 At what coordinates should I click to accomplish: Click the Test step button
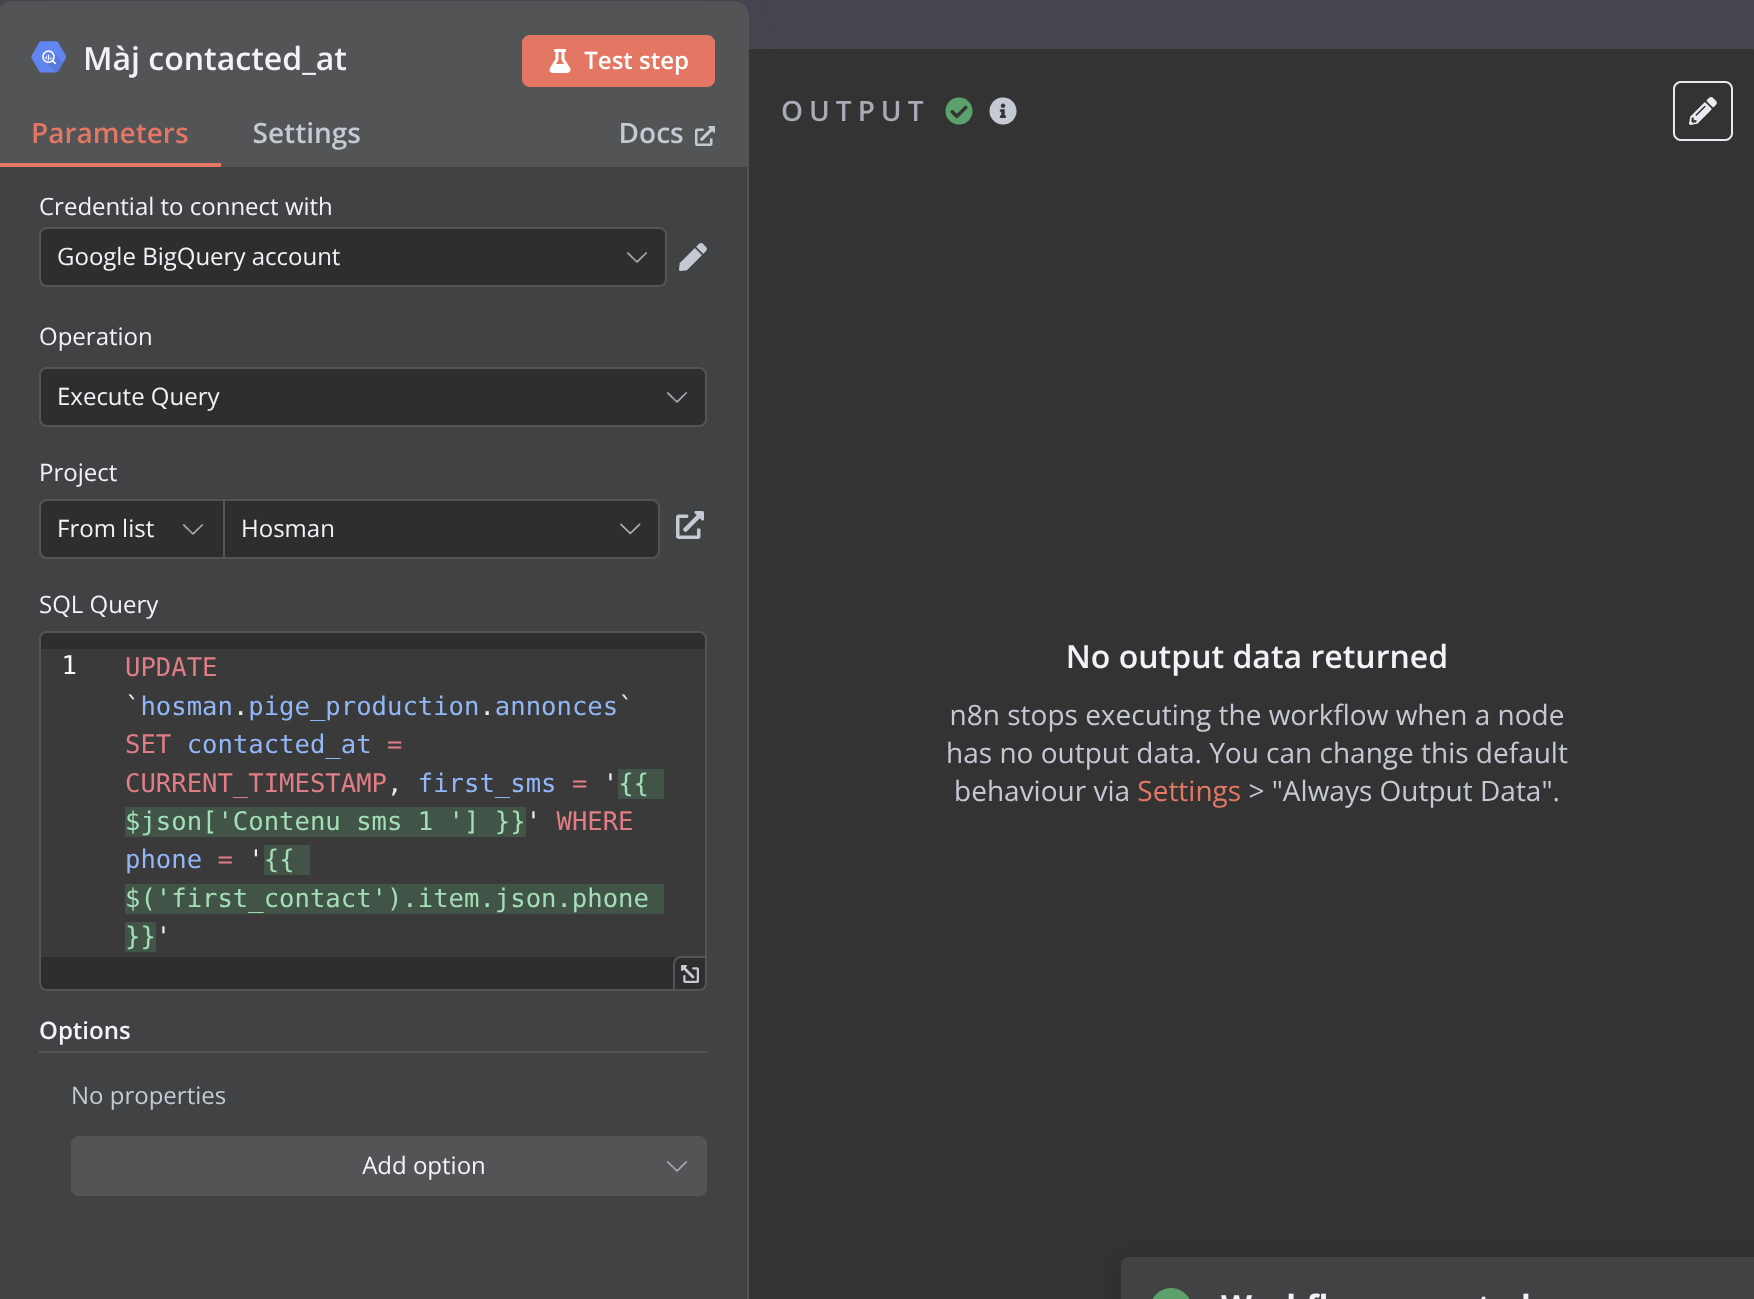[x=618, y=61]
